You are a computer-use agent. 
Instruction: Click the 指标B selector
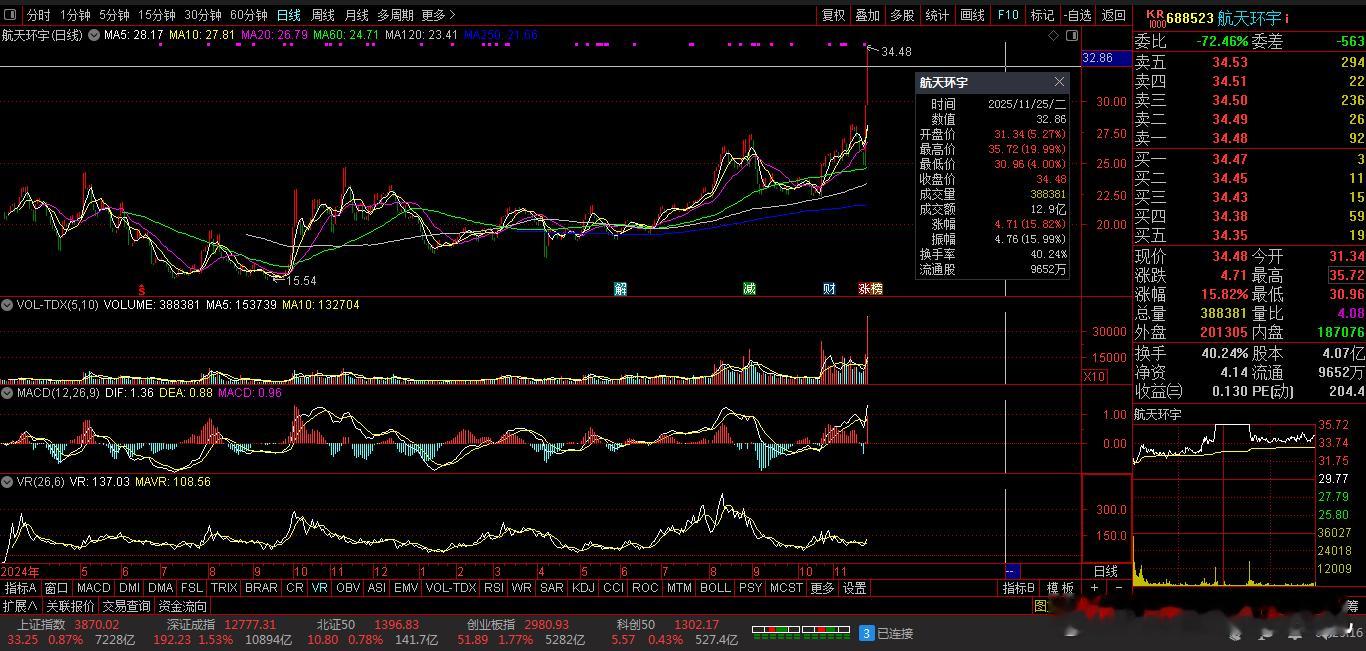click(x=1020, y=588)
